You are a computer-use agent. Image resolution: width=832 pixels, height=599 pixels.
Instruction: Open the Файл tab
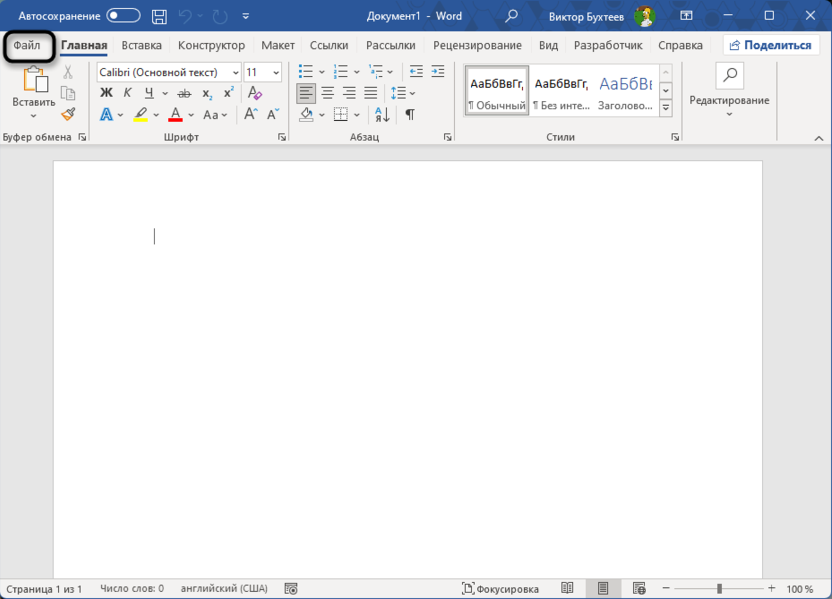[x=27, y=45]
